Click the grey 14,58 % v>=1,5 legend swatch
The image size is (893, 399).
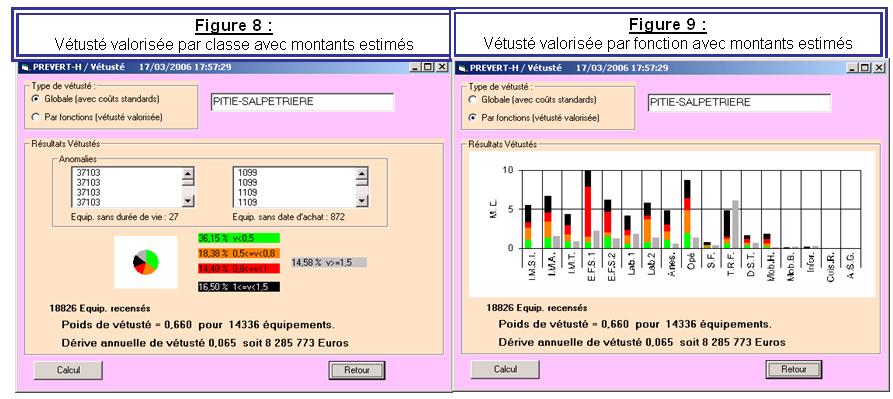[329, 263]
